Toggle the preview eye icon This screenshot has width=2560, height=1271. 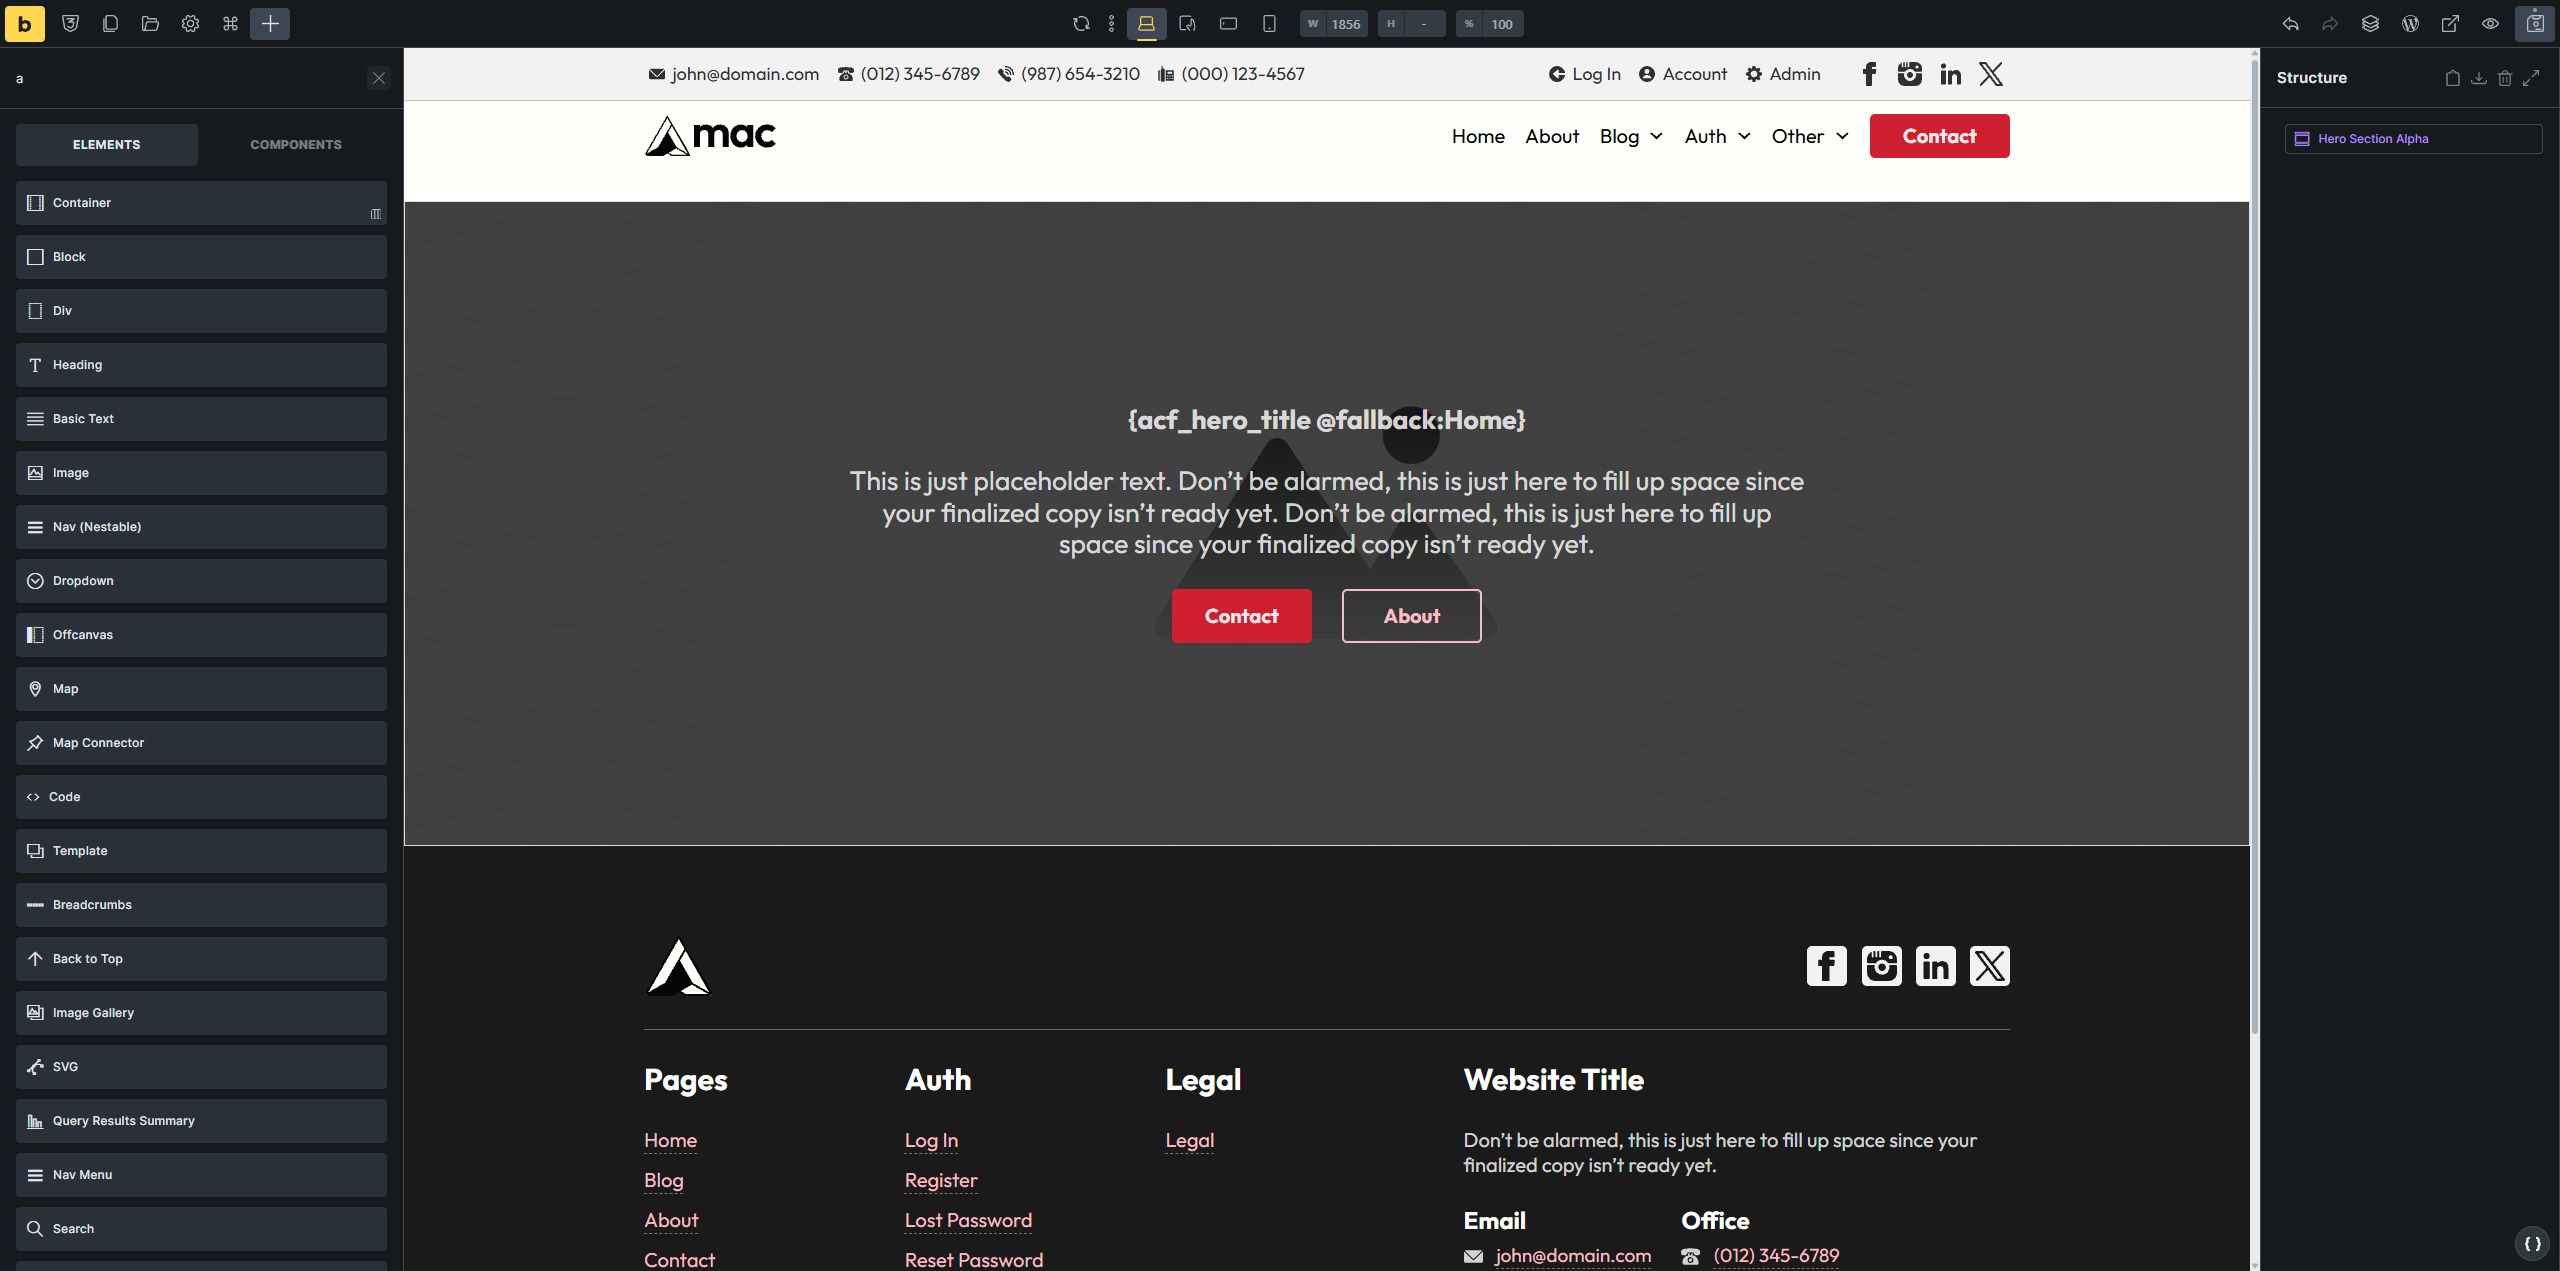(x=2490, y=24)
